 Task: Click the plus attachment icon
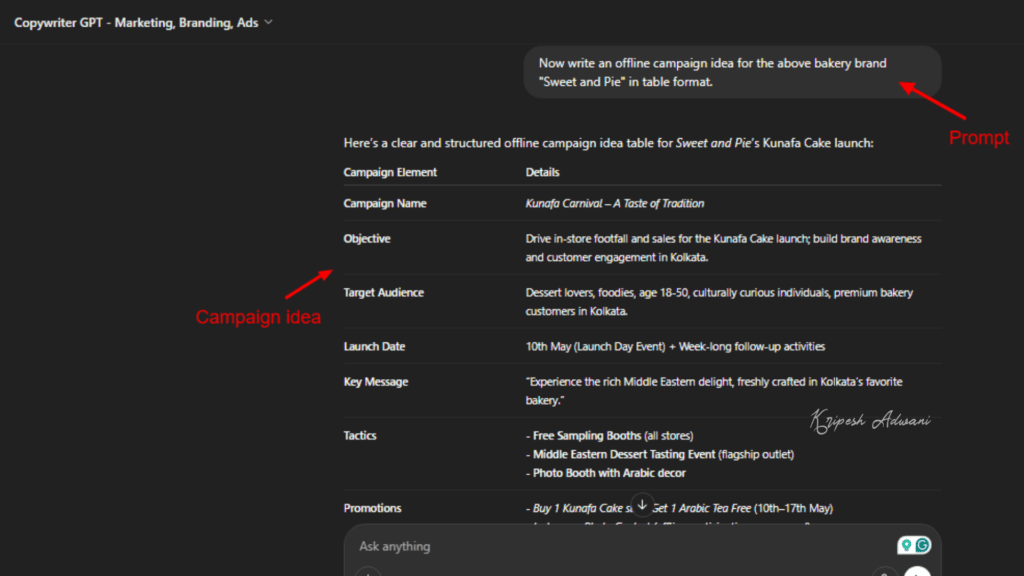tap(368, 572)
